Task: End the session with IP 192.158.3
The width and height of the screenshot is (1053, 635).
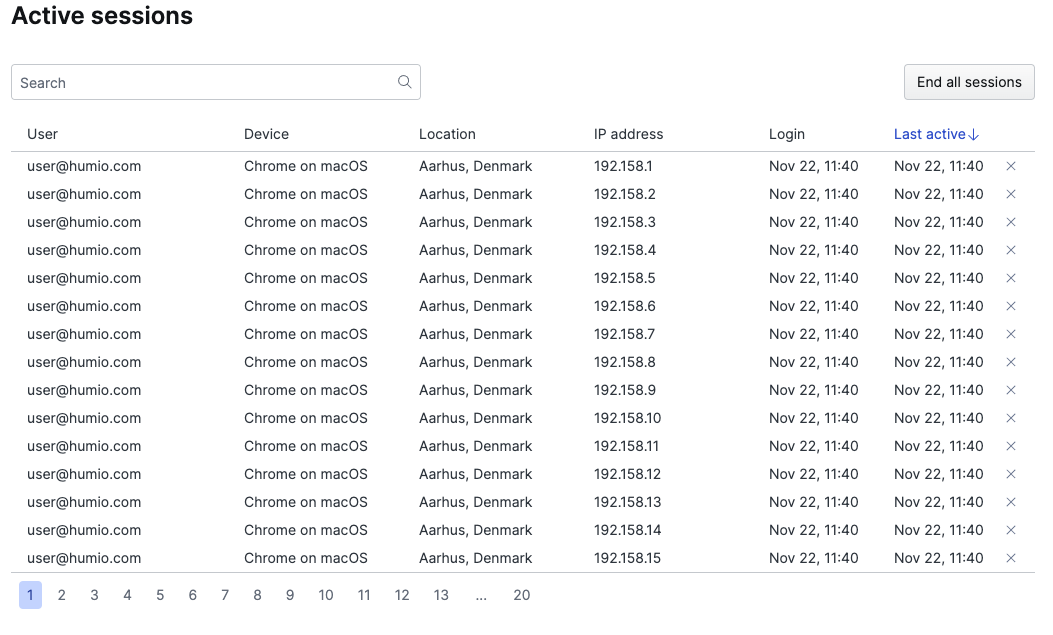Action: pos(1011,222)
